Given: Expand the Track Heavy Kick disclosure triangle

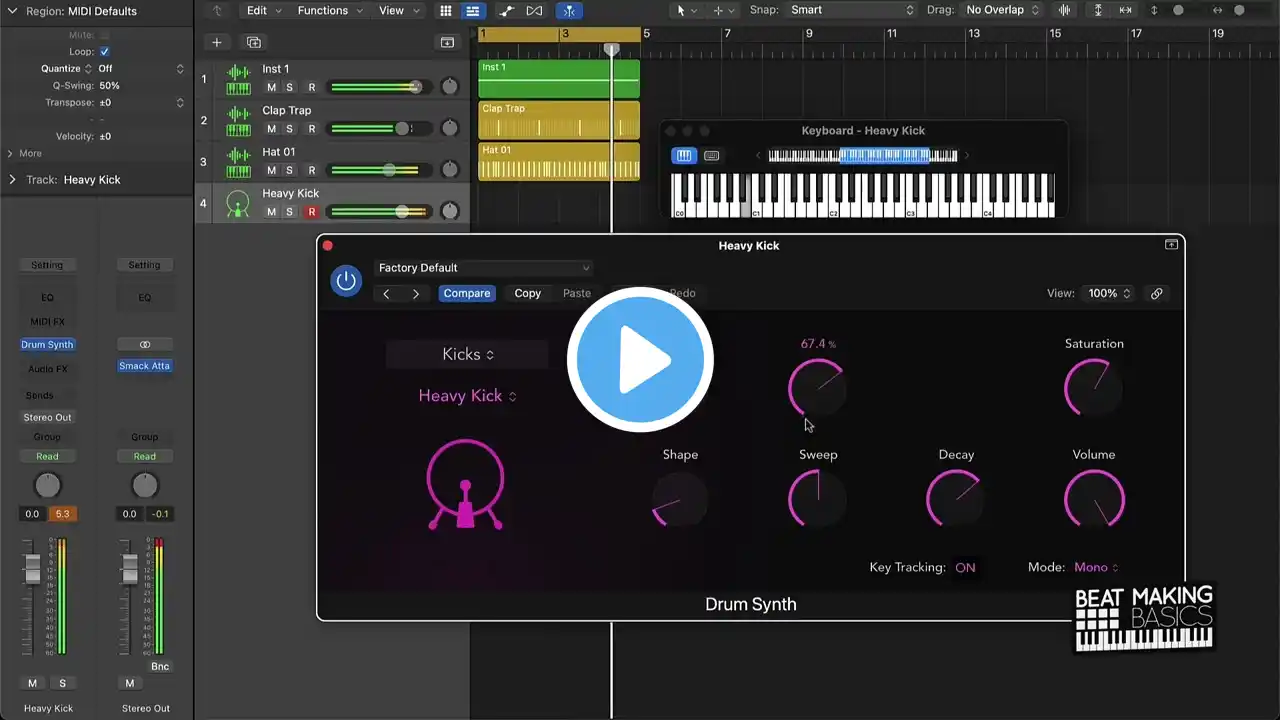Looking at the screenshot, I should coord(12,180).
